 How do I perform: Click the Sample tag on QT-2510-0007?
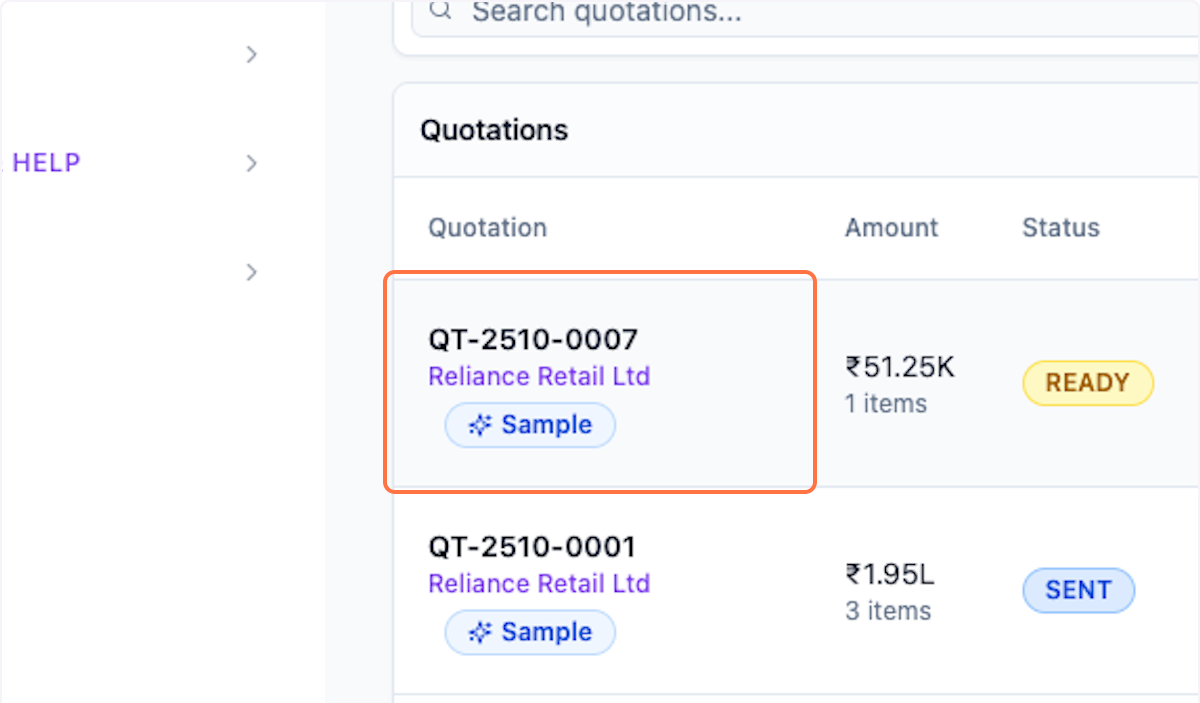(x=530, y=426)
